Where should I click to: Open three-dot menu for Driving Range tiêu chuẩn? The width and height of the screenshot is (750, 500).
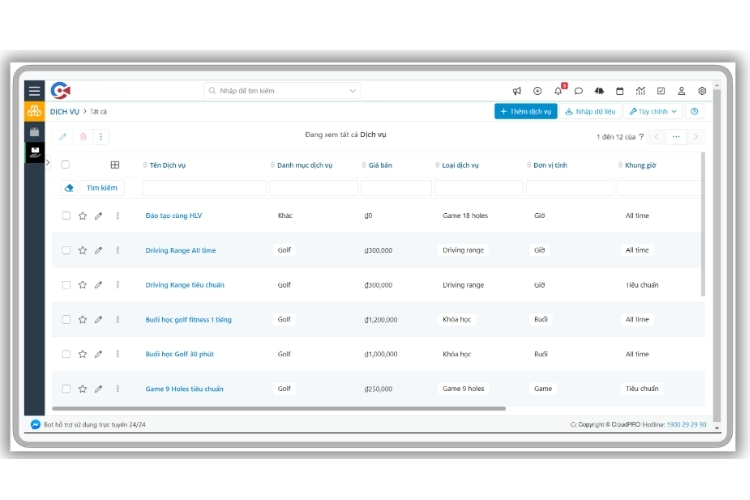(117, 285)
